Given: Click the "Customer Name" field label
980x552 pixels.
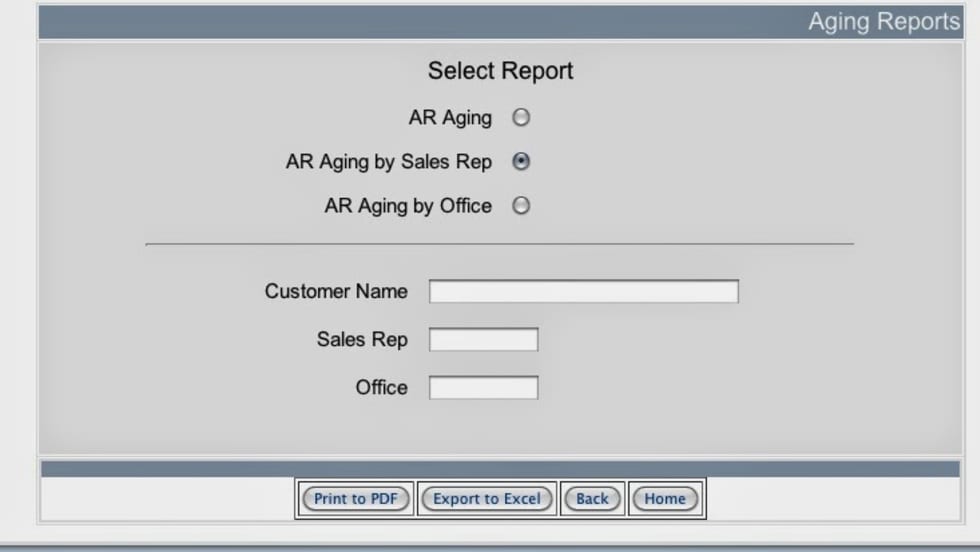Looking at the screenshot, I should (x=336, y=291).
